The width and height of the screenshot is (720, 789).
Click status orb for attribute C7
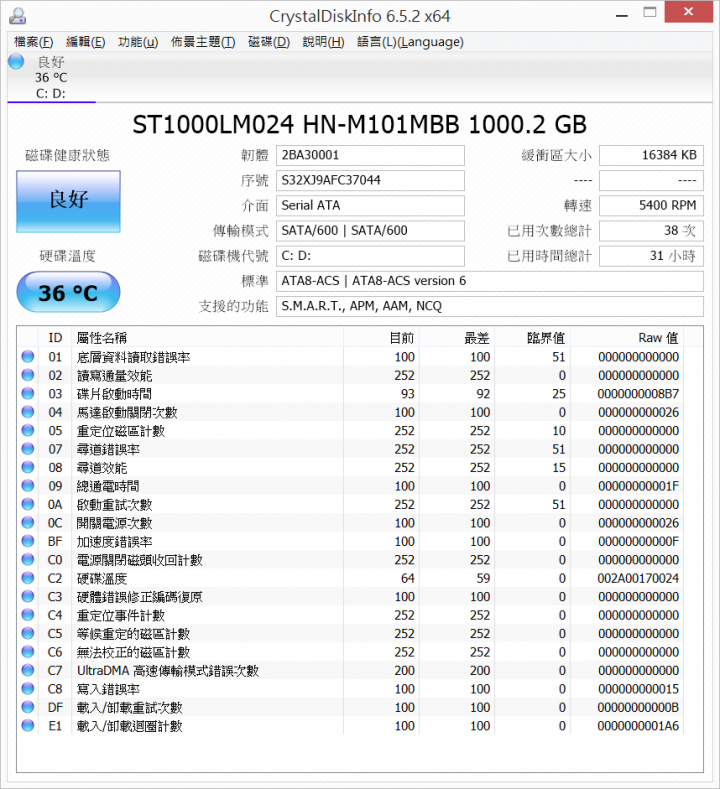pyautogui.click(x=28, y=670)
